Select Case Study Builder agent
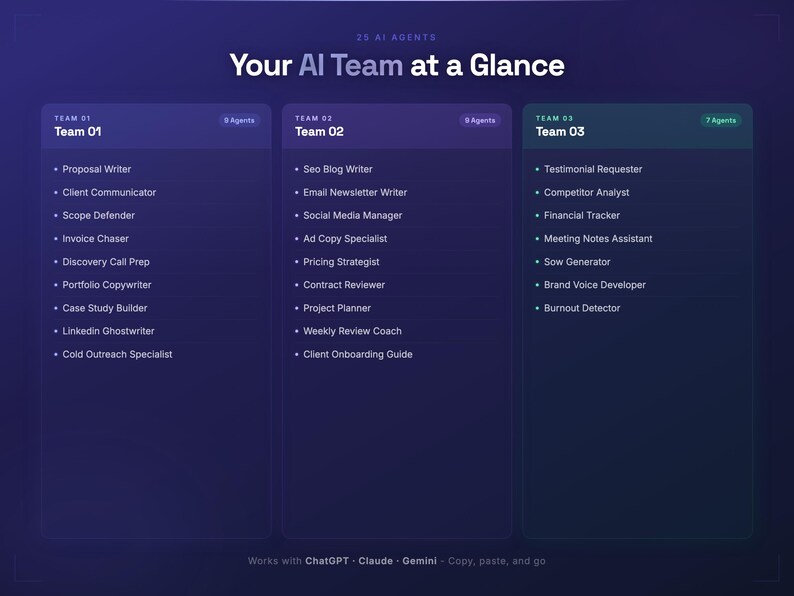Image resolution: width=794 pixels, height=596 pixels. coord(105,308)
